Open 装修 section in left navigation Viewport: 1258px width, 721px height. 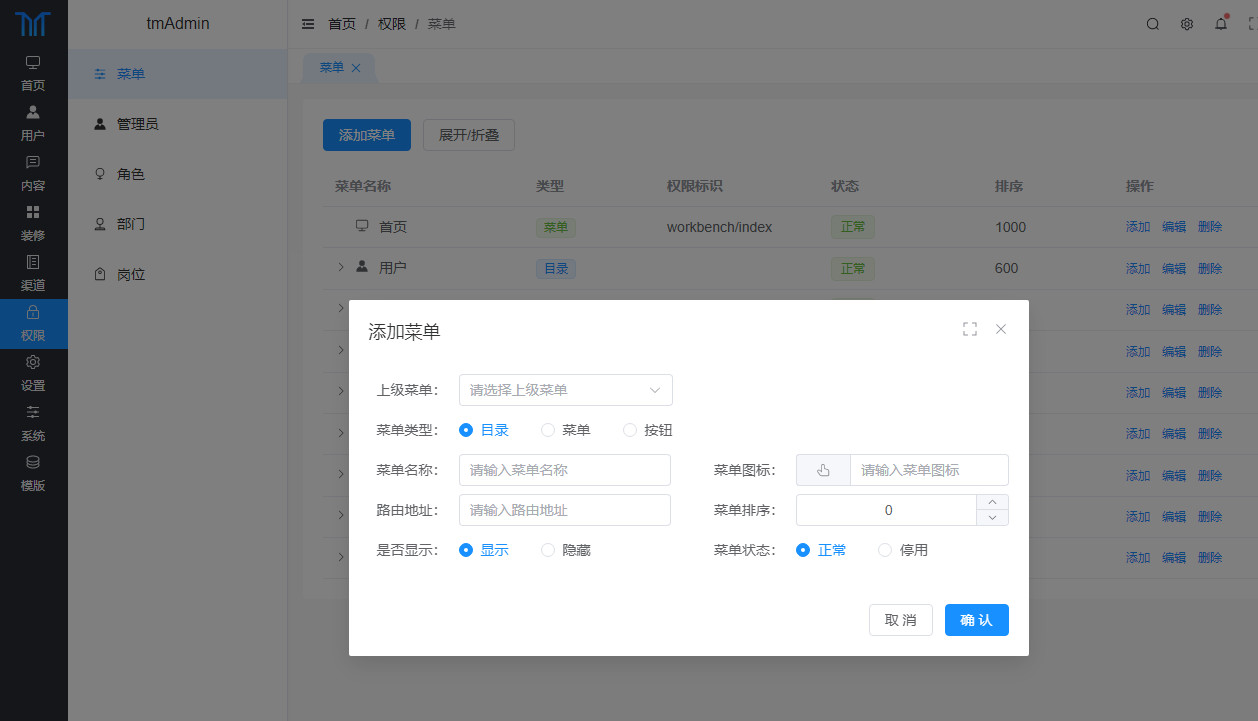click(x=33, y=224)
